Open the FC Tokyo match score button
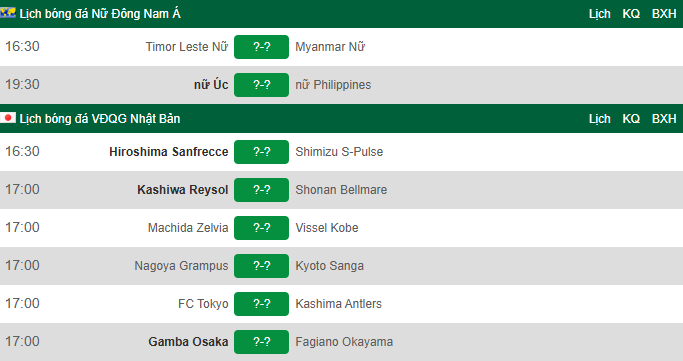Viewport: 683px width, 361px height. click(x=261, y=304)
